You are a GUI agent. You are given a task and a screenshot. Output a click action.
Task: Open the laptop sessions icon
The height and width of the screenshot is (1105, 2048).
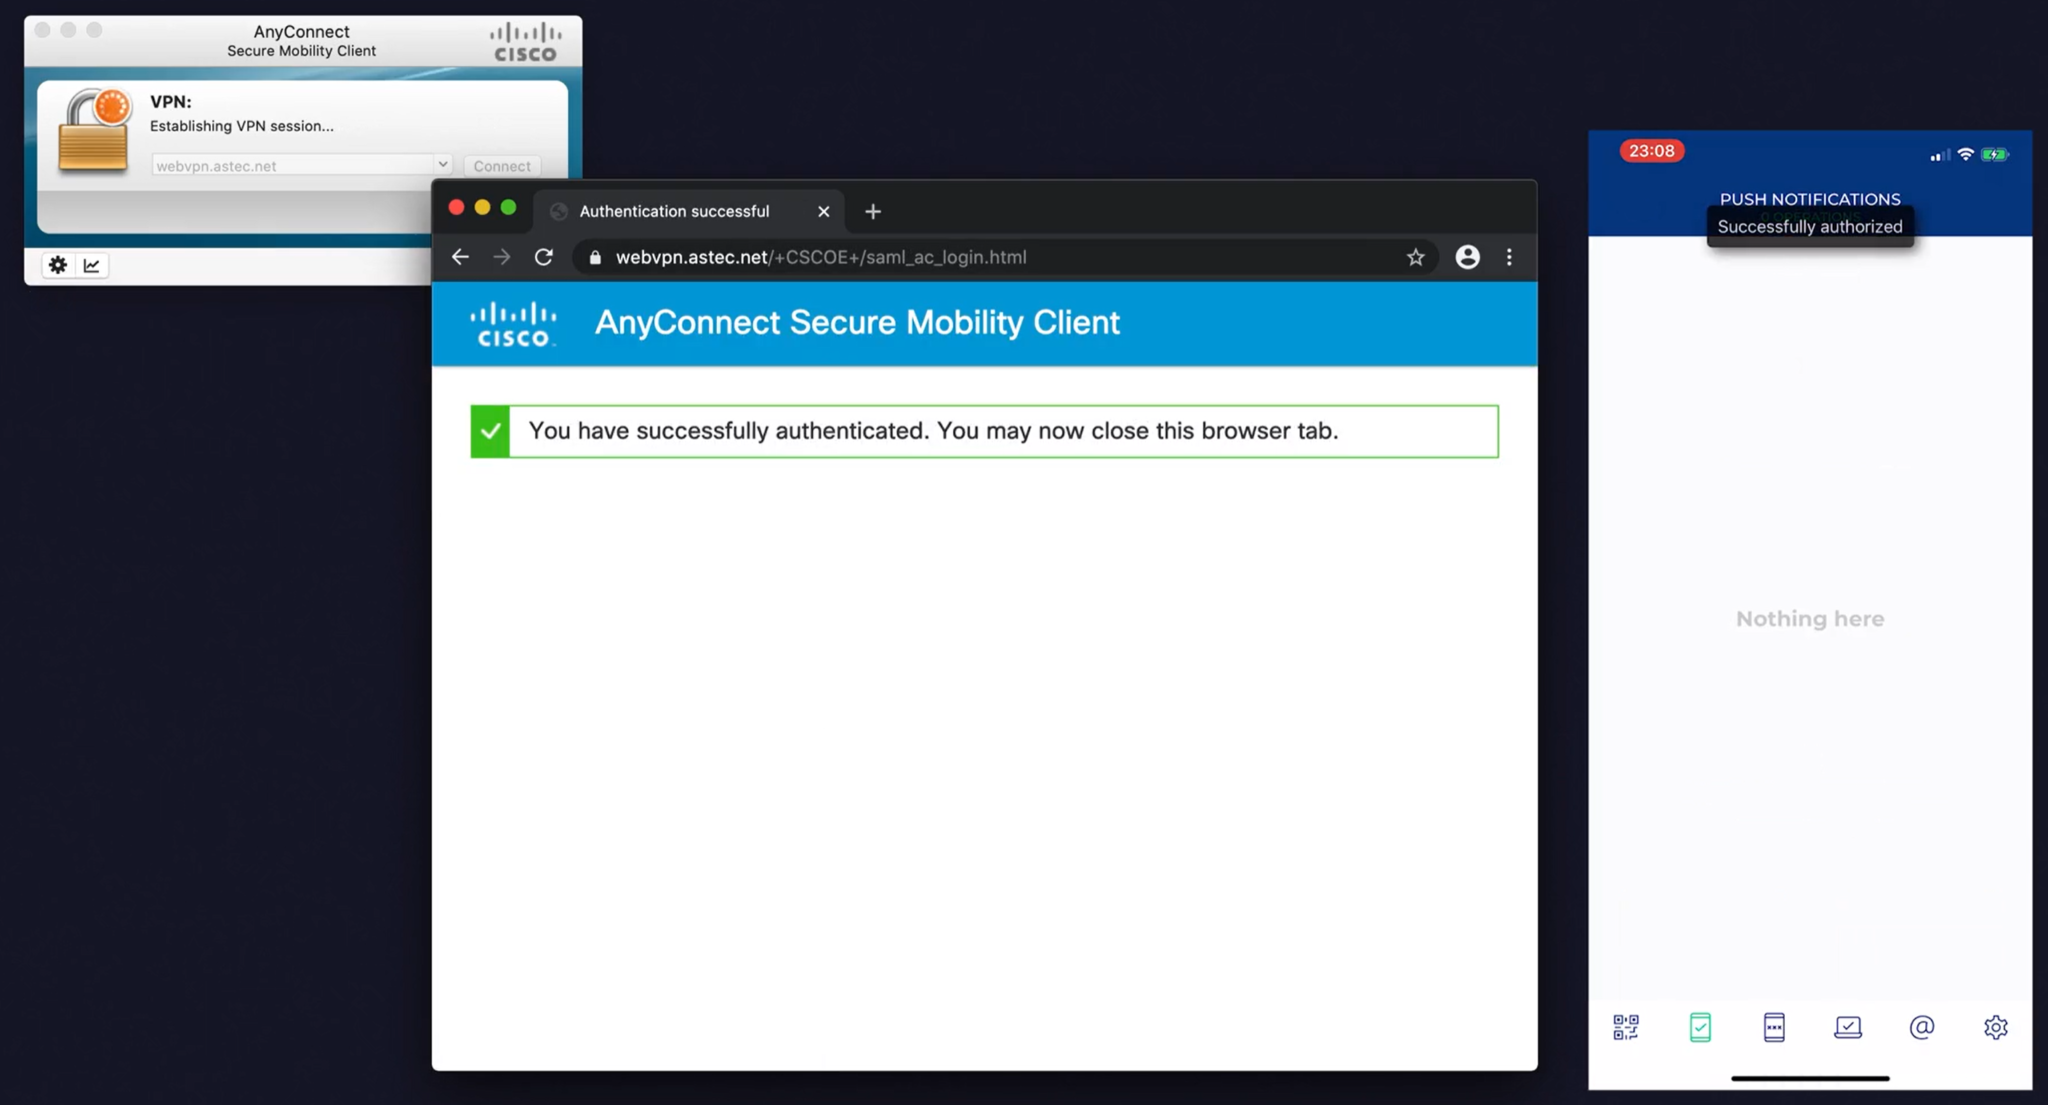(x=1848, y=1027)
